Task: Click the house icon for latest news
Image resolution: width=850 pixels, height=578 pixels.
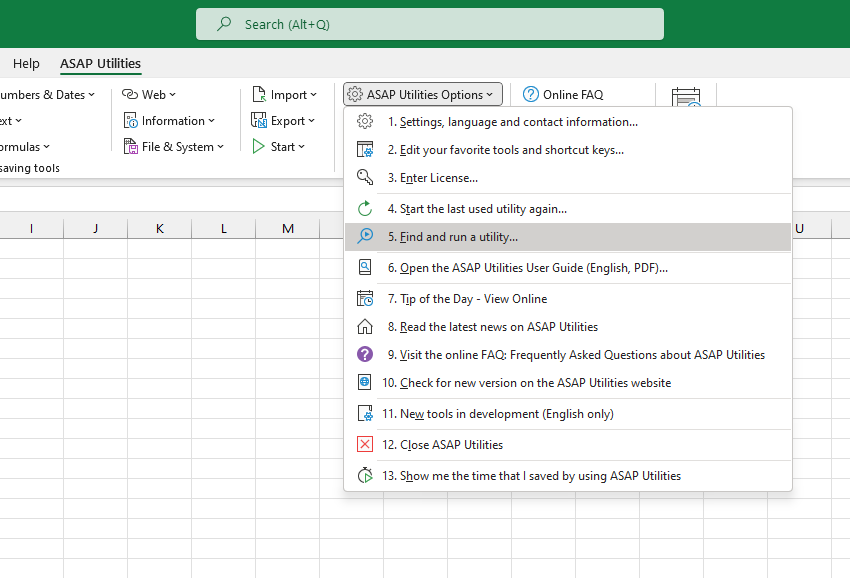Action: tap(365, 326)
